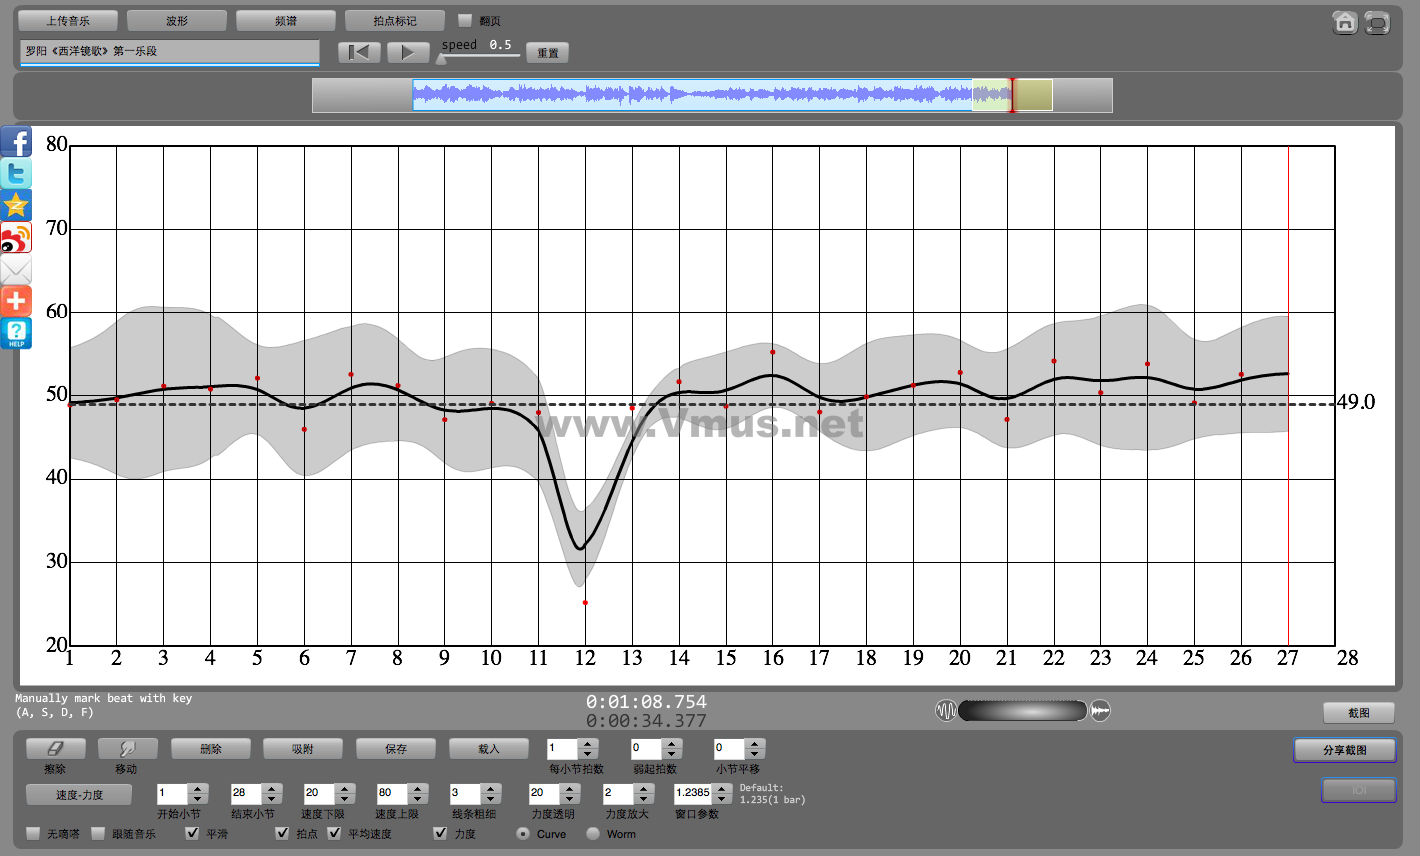1420x856 pixels.
Task: Select the eraser (擦除) tool
Action: tap(55, 748)
